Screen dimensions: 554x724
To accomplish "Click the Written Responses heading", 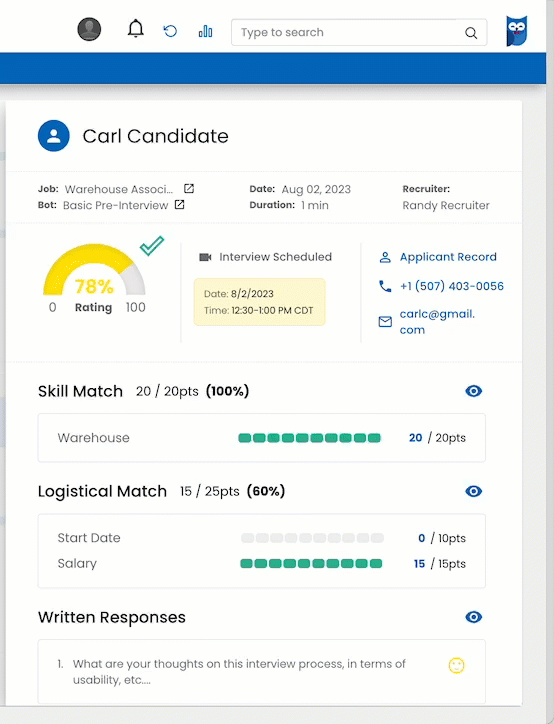I will (112, 617).
